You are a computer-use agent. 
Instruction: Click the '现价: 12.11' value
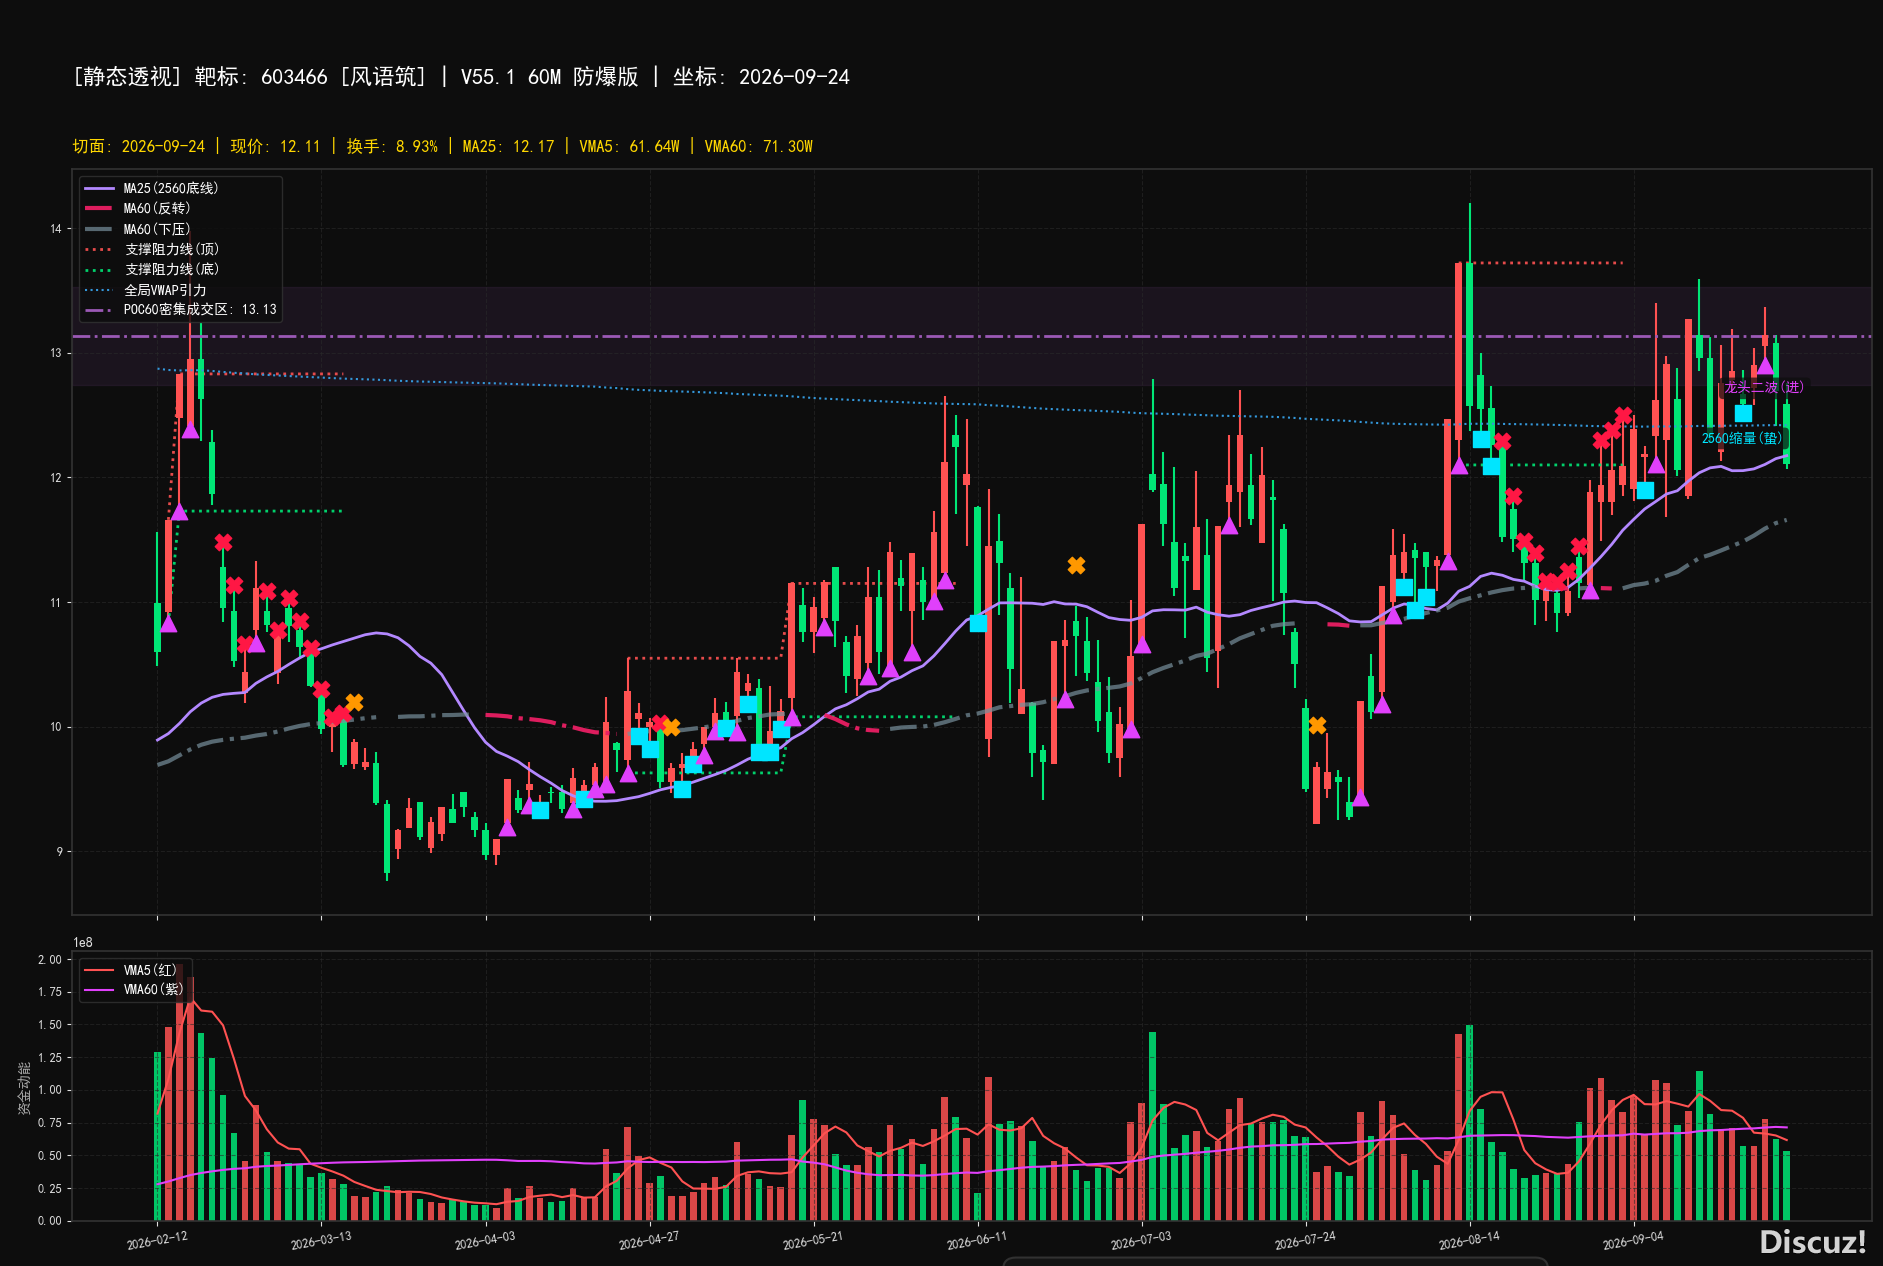click(275, 146)
